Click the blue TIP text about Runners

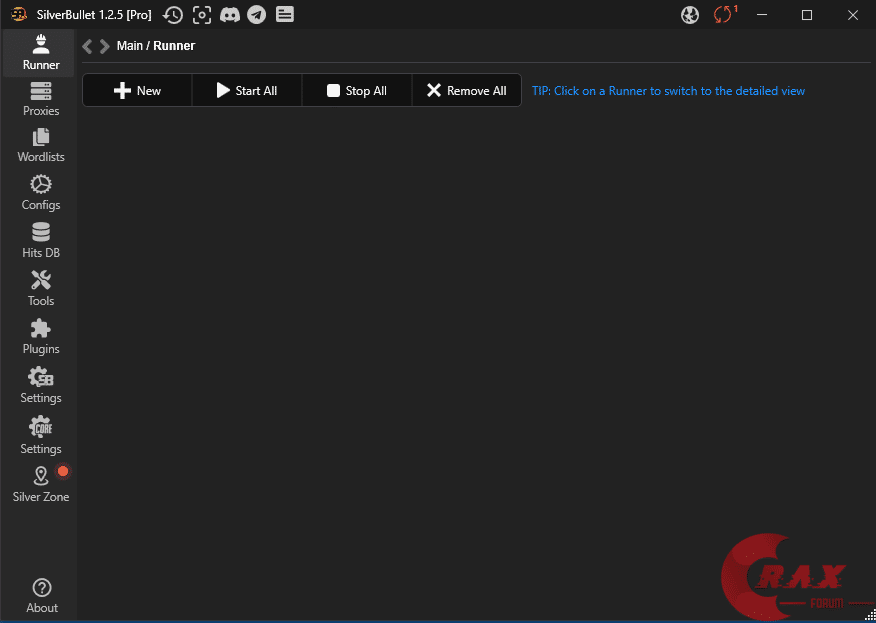tap(668, 91)
